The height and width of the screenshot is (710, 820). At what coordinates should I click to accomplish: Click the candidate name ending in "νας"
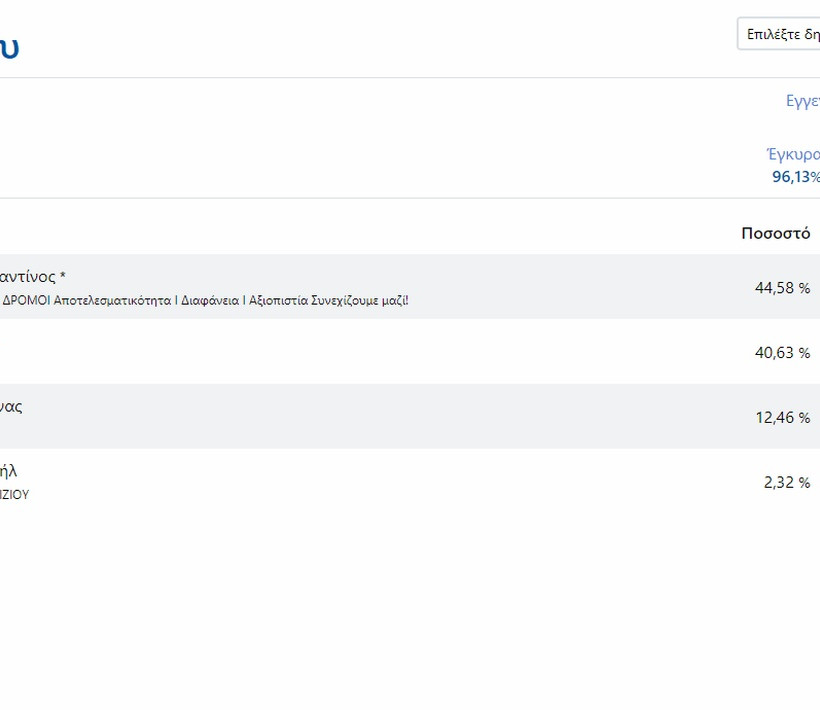coord(11,407)
